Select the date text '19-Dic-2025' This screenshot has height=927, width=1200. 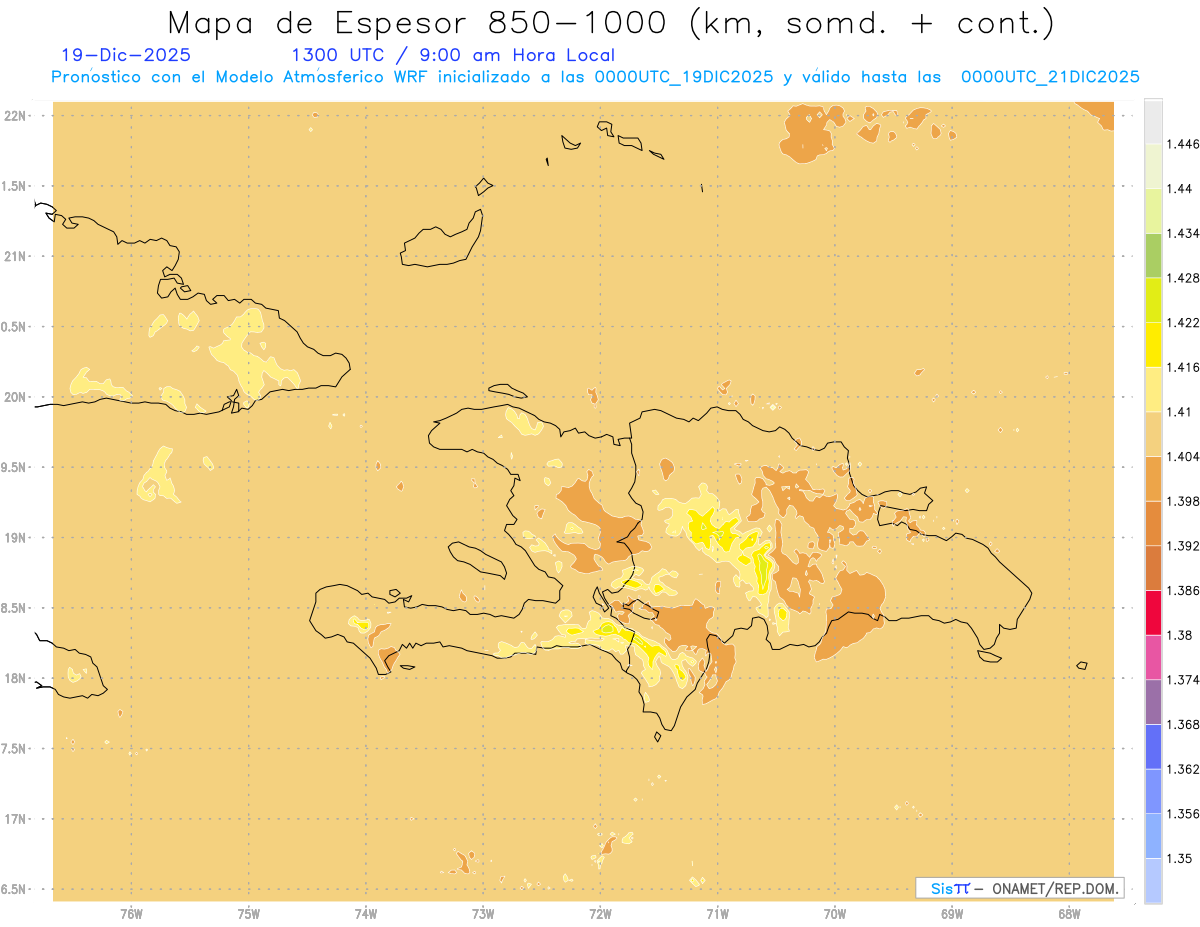[x=126, y=56]
